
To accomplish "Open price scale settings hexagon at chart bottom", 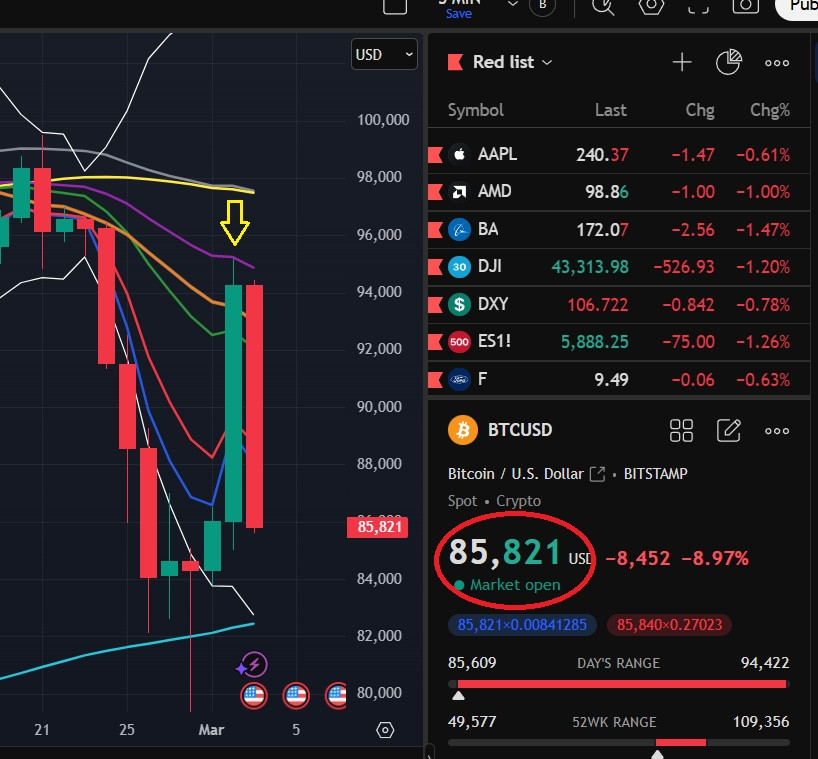I will click(385, 730).
